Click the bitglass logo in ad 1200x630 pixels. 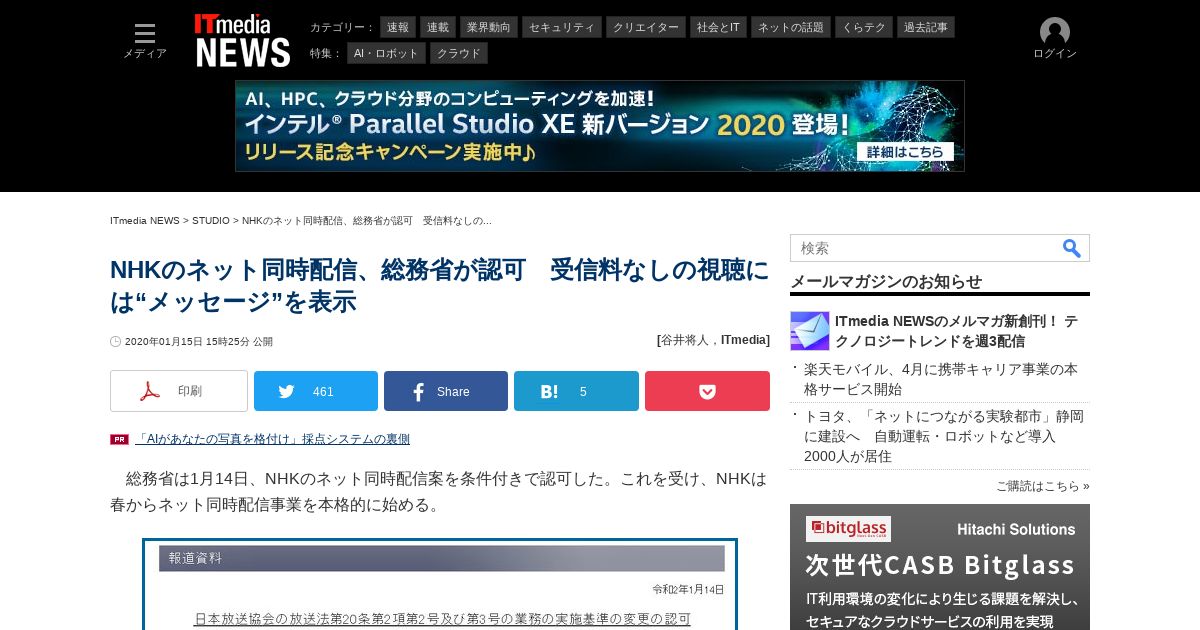click(x=848, y=529)
